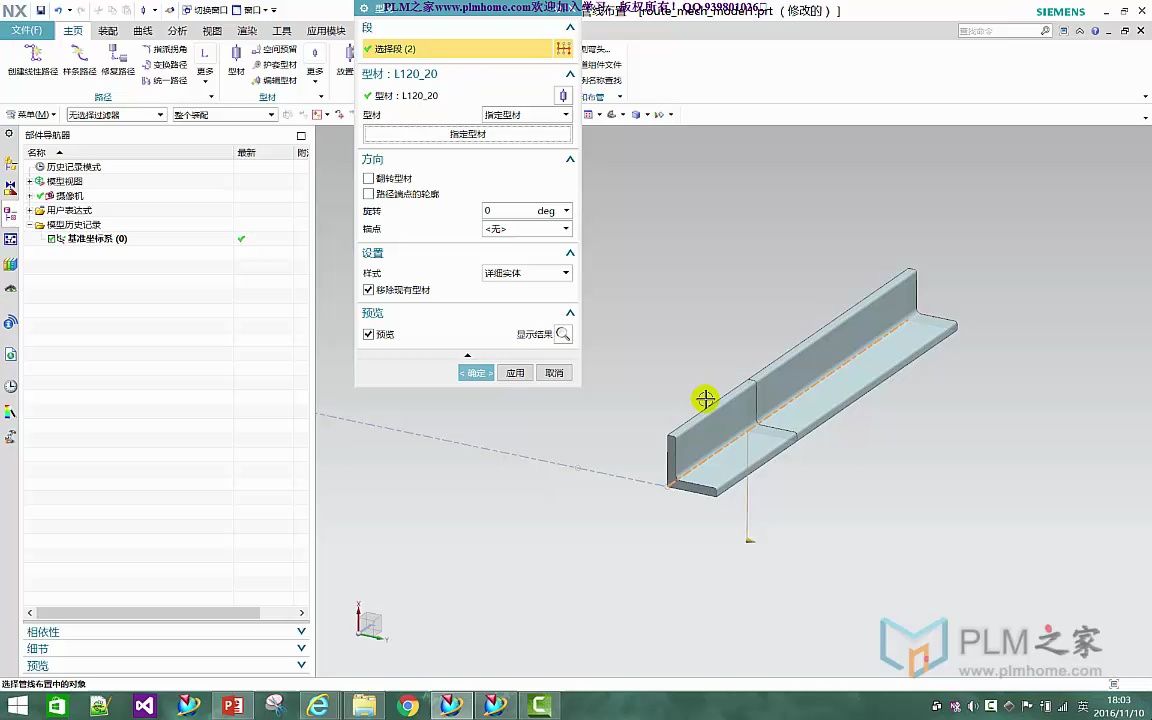Collapse the 方向 direction section
This screenshot has width=1152, height=720.
point(569,159)
